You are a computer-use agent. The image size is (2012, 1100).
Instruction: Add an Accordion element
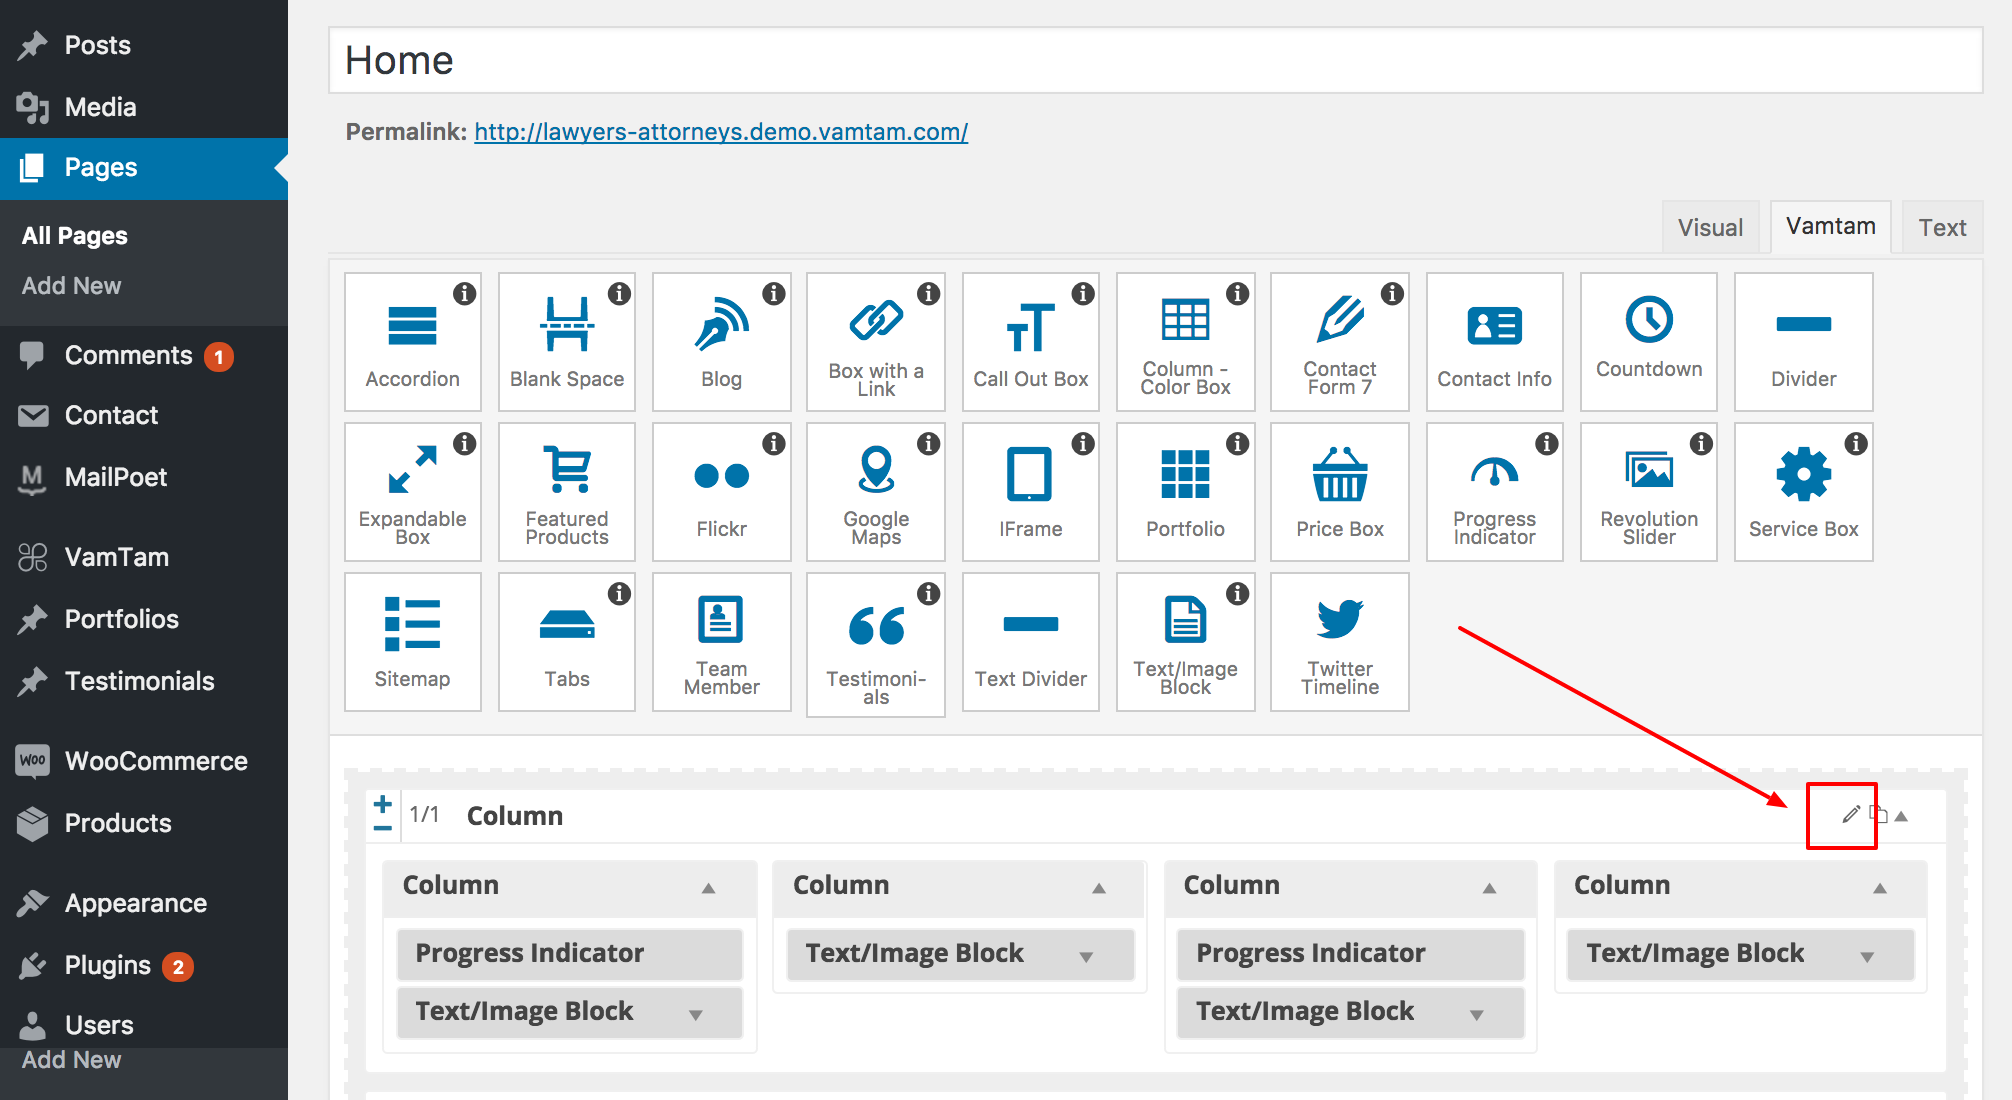coord(412,342)
